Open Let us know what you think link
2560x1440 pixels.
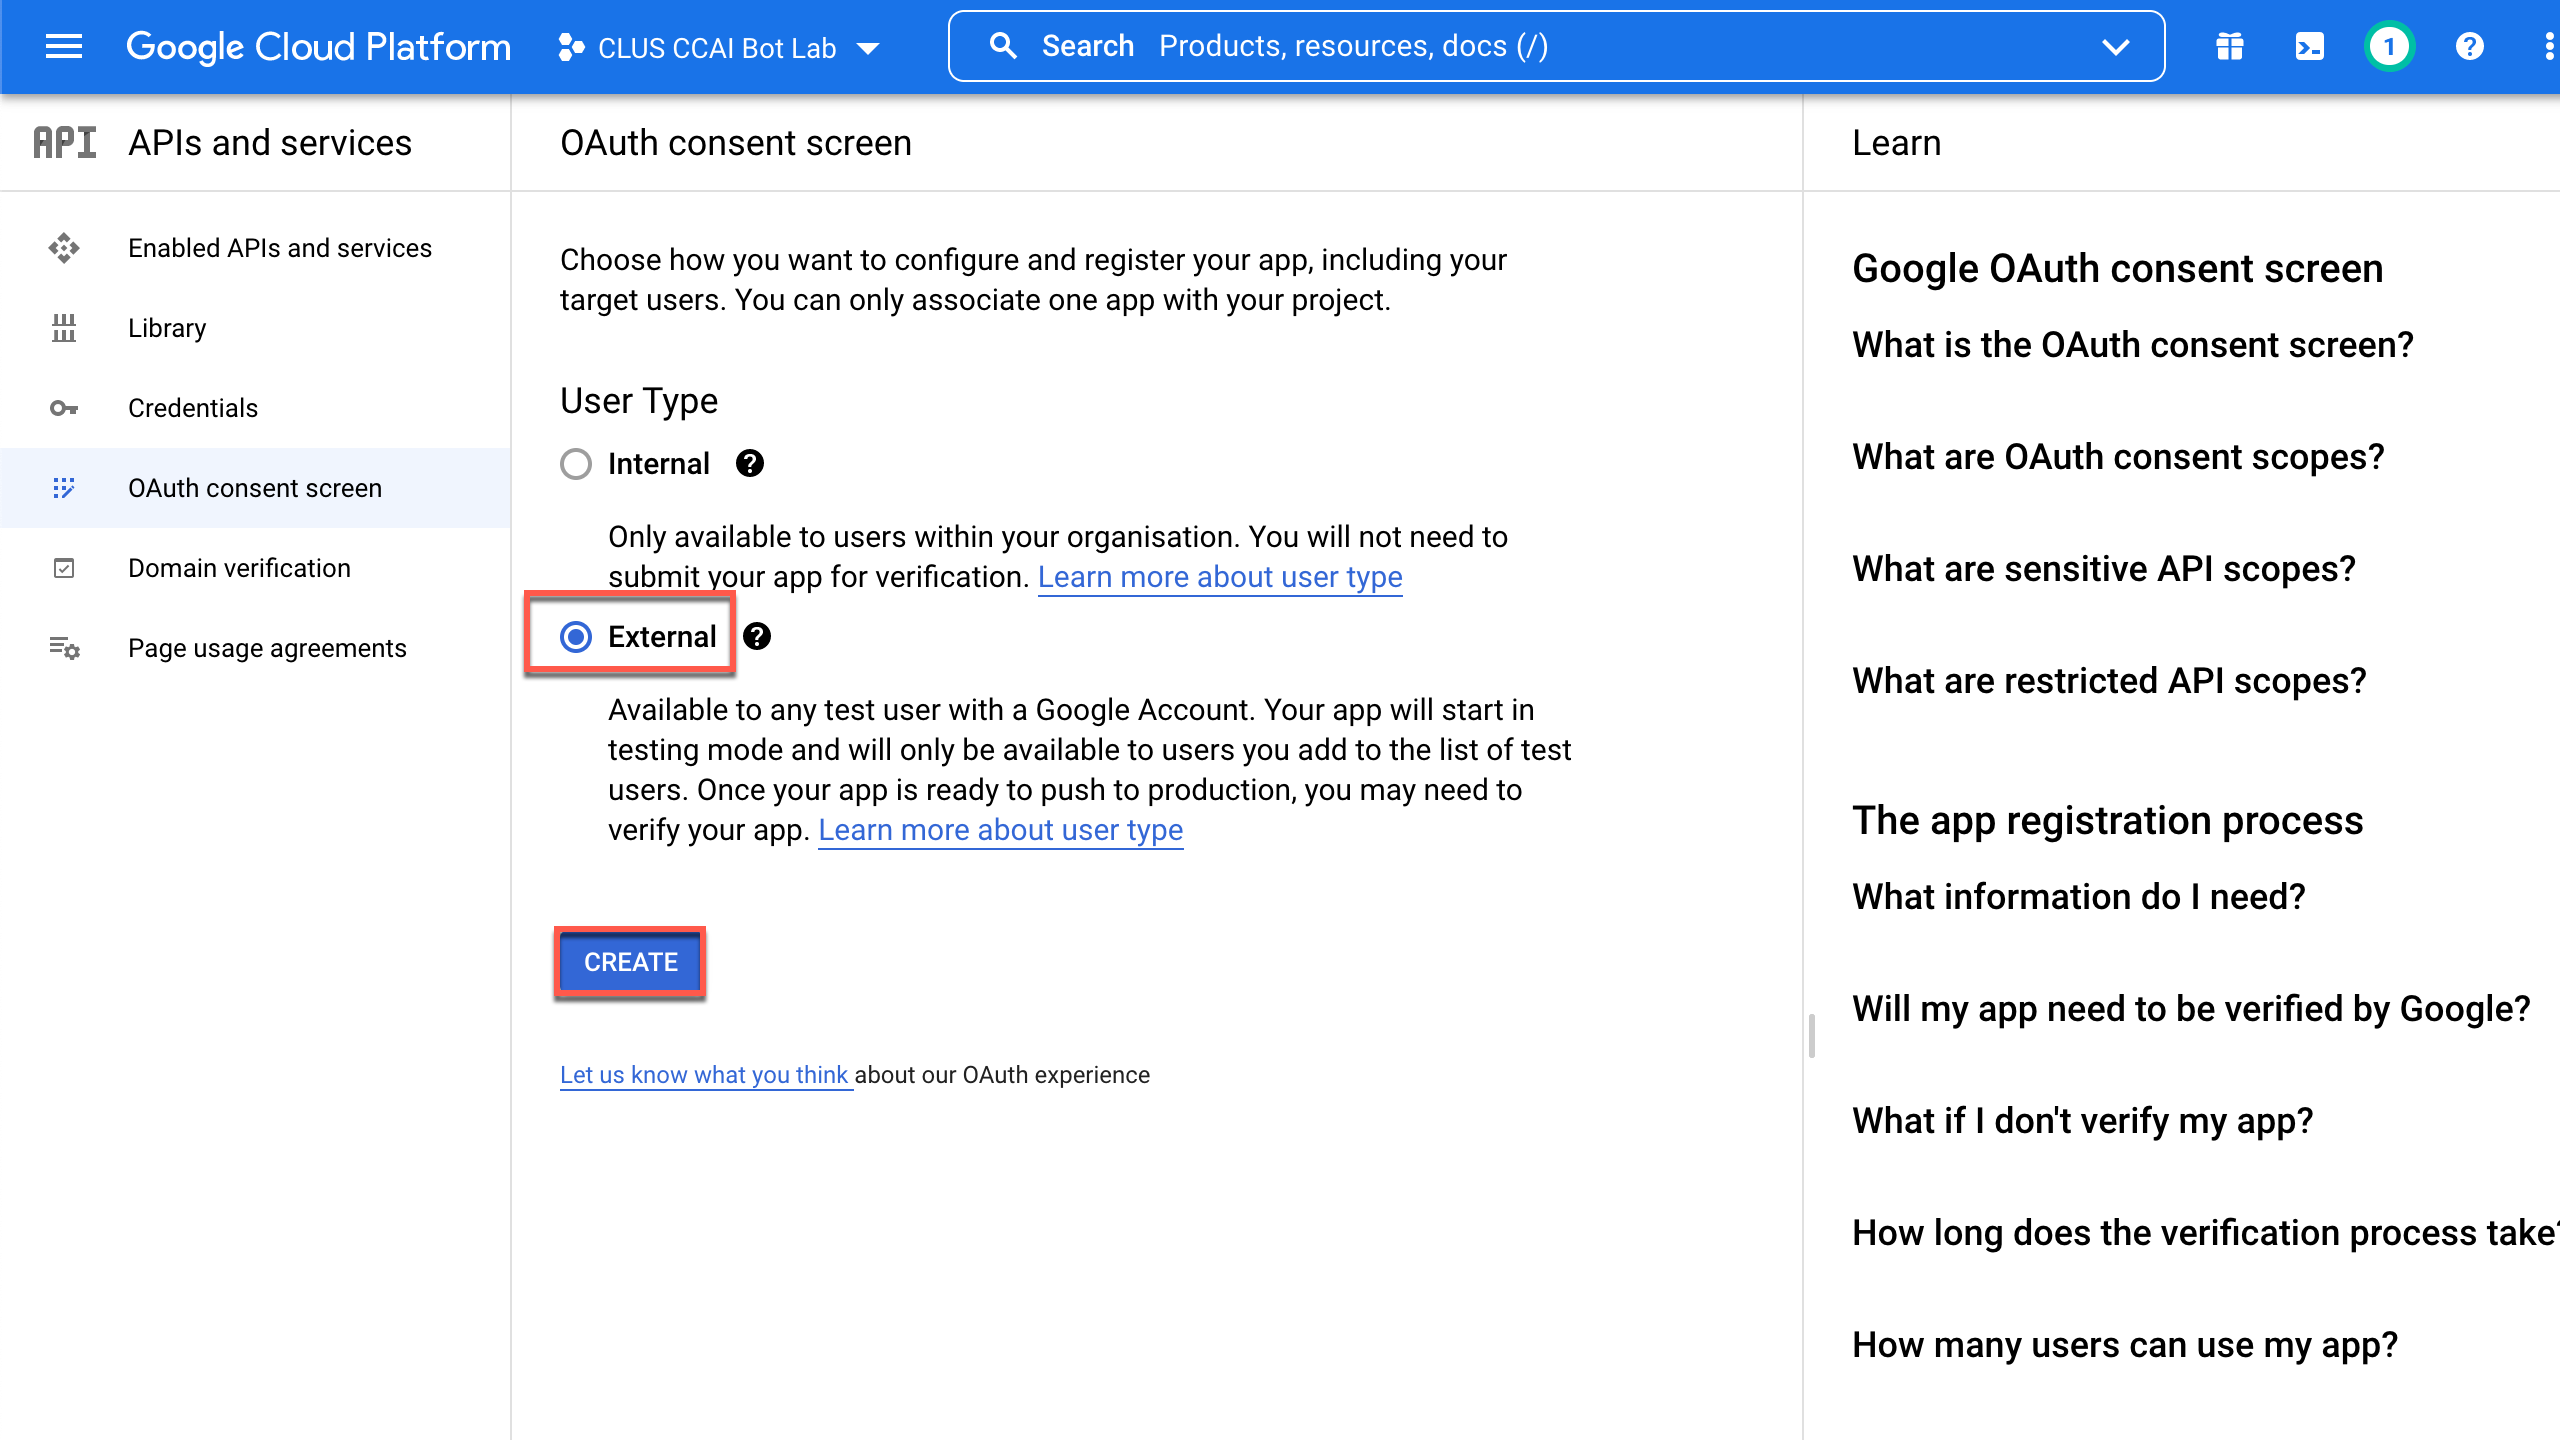click(x=705, y=1075)
